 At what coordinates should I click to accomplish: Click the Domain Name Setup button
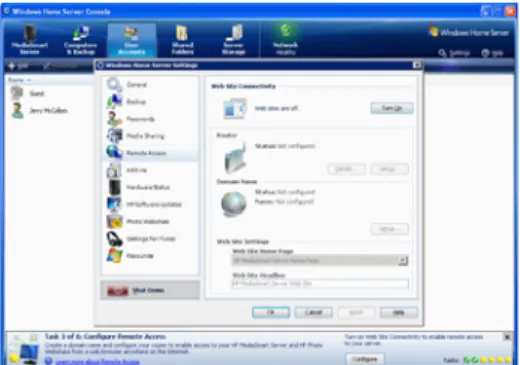[x=389, y=229]
